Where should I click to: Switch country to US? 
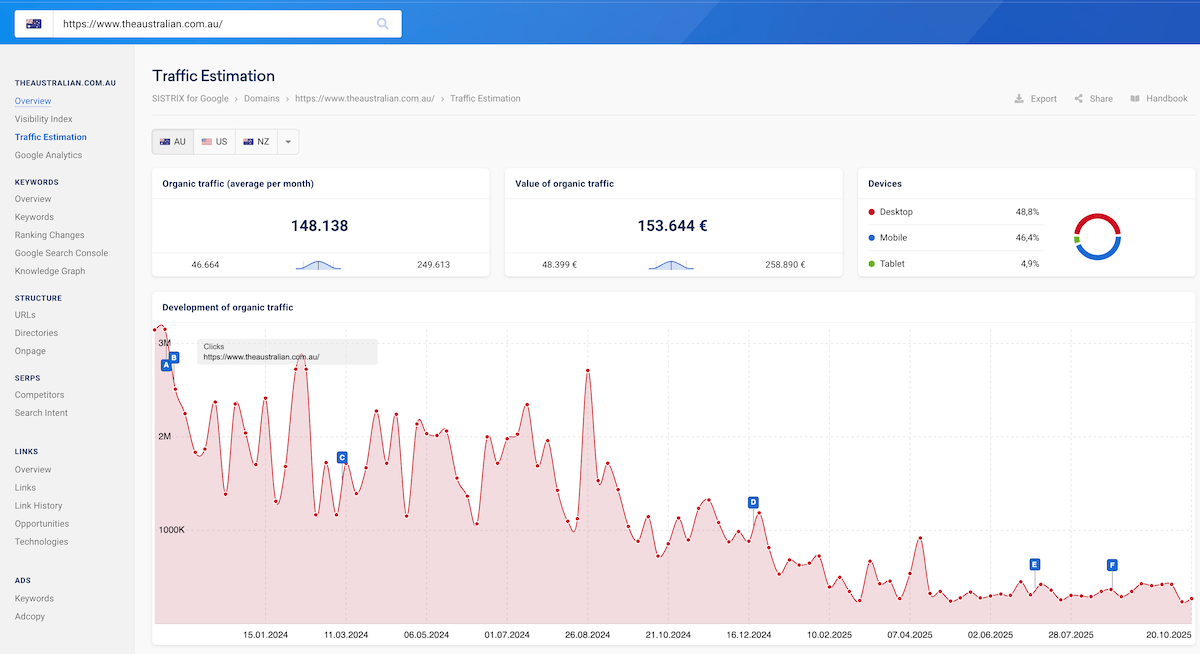pos(214,142)
